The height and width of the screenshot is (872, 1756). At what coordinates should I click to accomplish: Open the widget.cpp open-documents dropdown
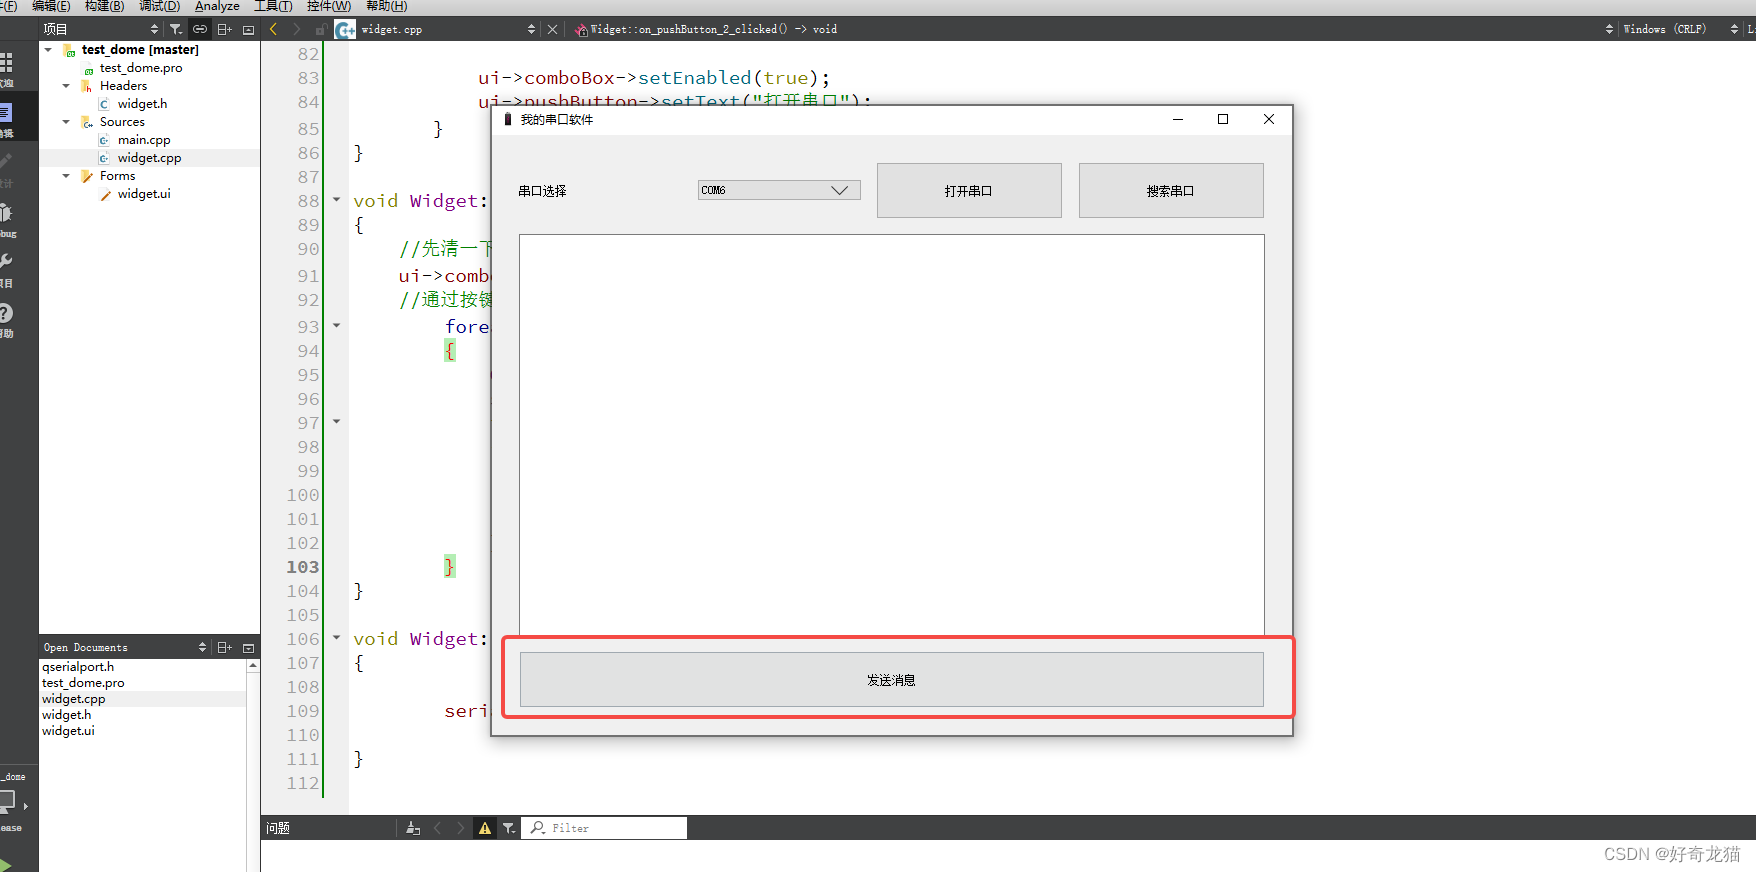click(x=449, y=29)
